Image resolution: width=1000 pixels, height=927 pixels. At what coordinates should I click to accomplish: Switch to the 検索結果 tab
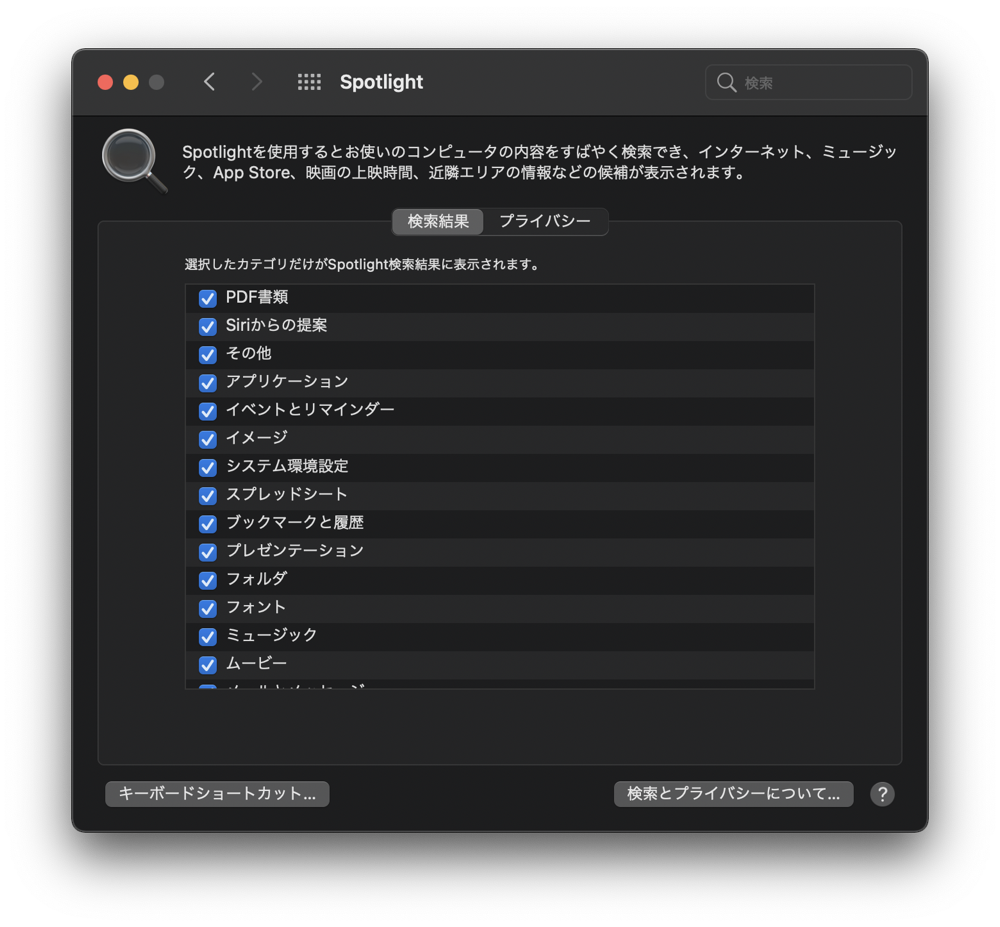point(438,221)
